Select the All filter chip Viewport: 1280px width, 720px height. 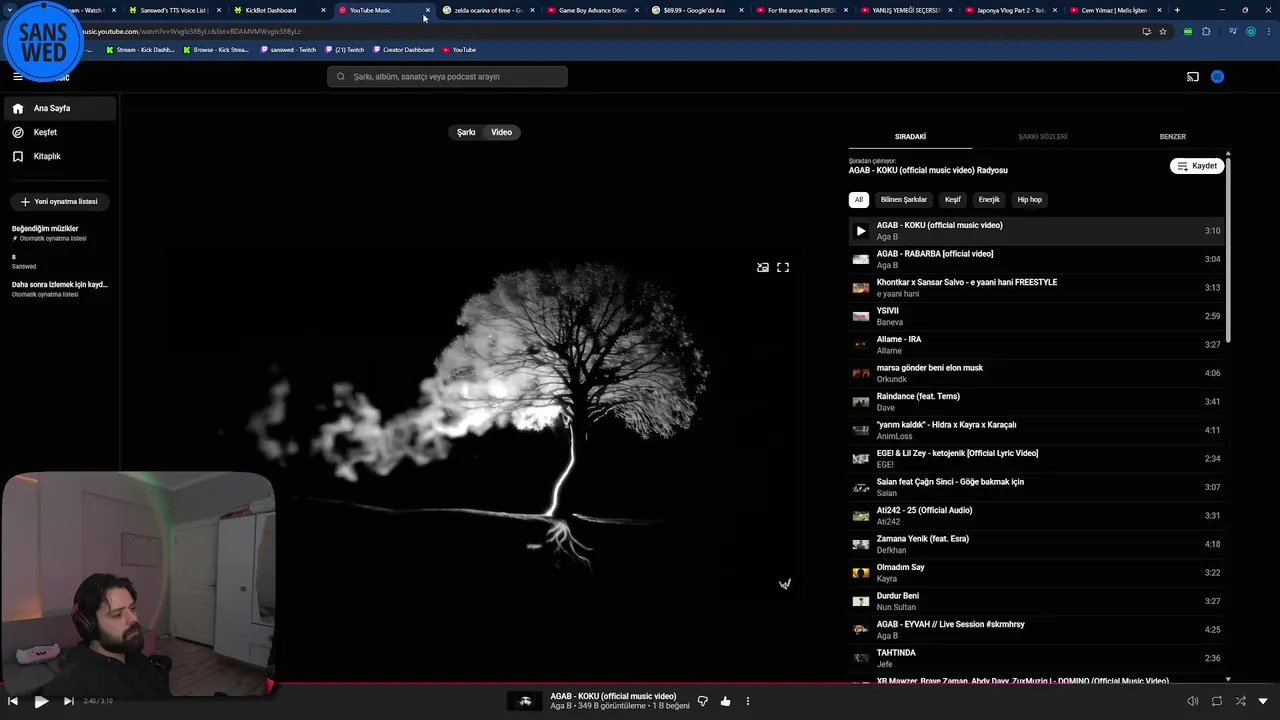(x=858, y=199)
